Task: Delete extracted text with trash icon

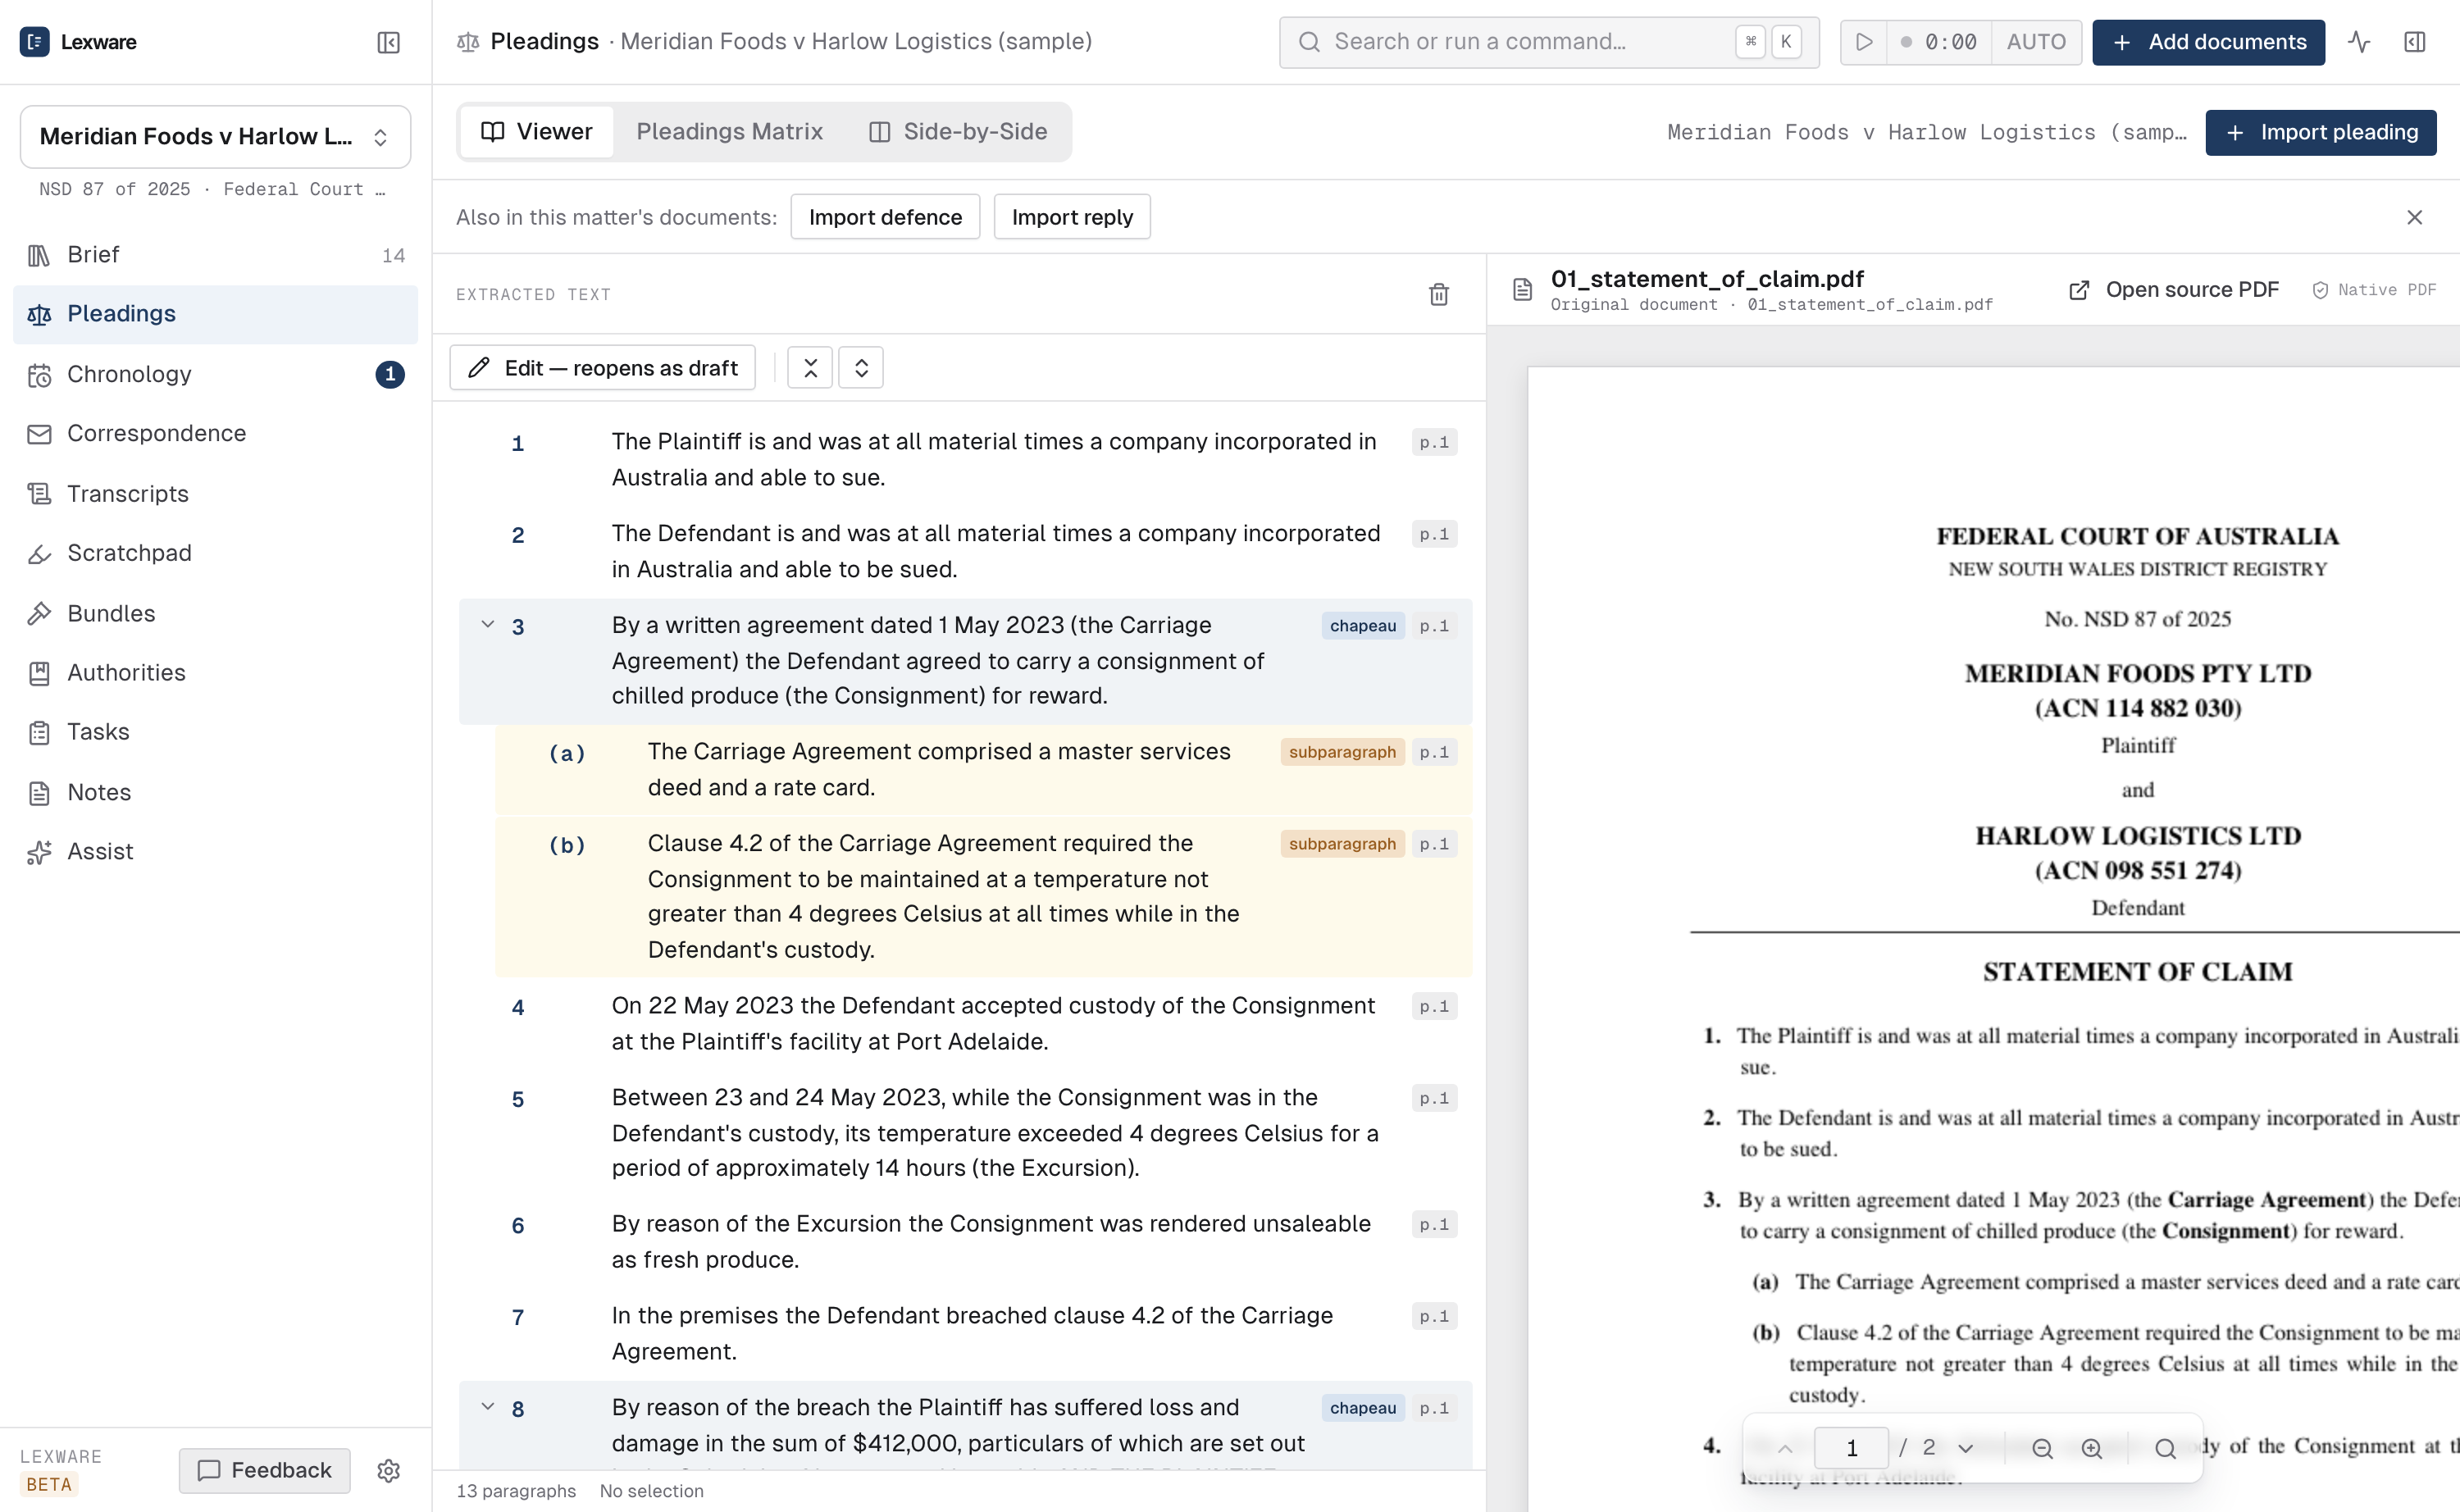Action: pyautogui.click(x=1439, y=294)
